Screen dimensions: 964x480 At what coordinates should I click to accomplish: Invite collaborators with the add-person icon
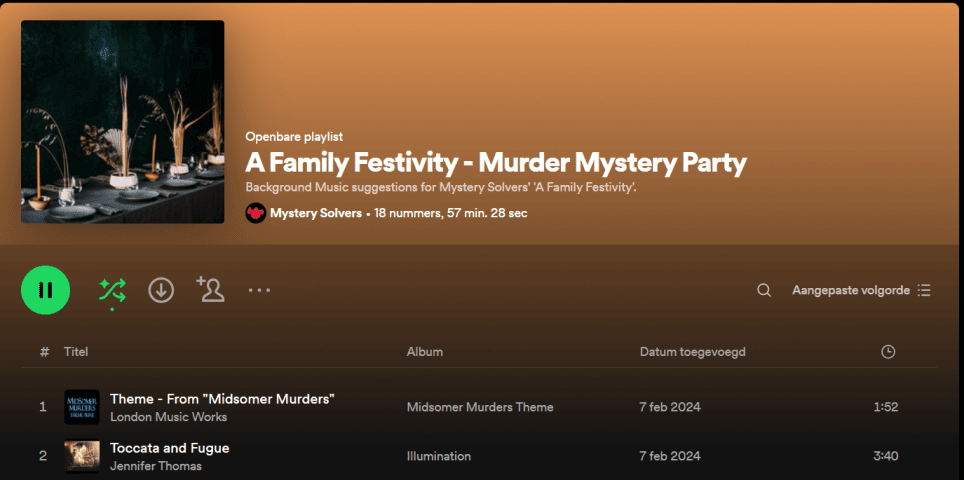tap(210, 289)
